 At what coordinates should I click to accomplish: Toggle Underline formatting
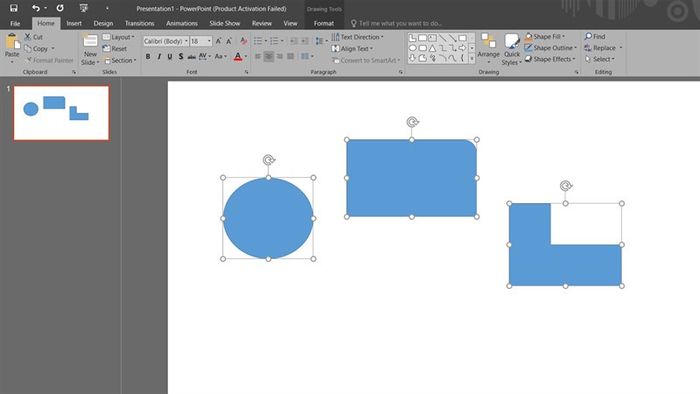pyautogui.click(x=170, y=57)
